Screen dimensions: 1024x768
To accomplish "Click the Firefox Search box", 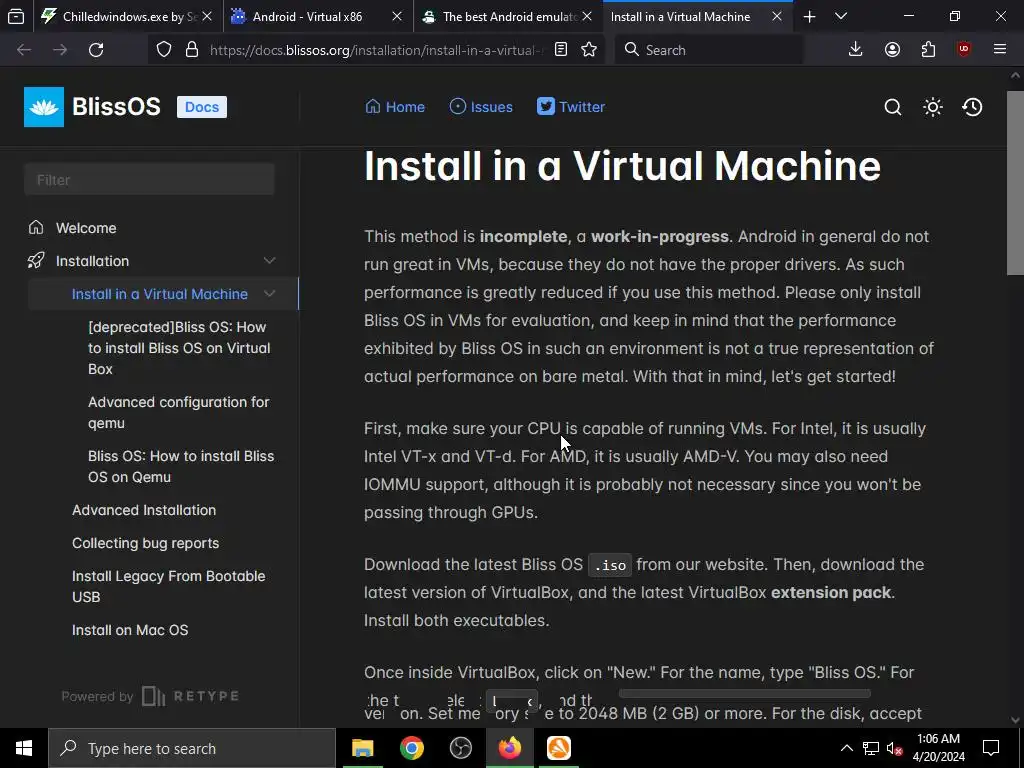I will point(709,50).
